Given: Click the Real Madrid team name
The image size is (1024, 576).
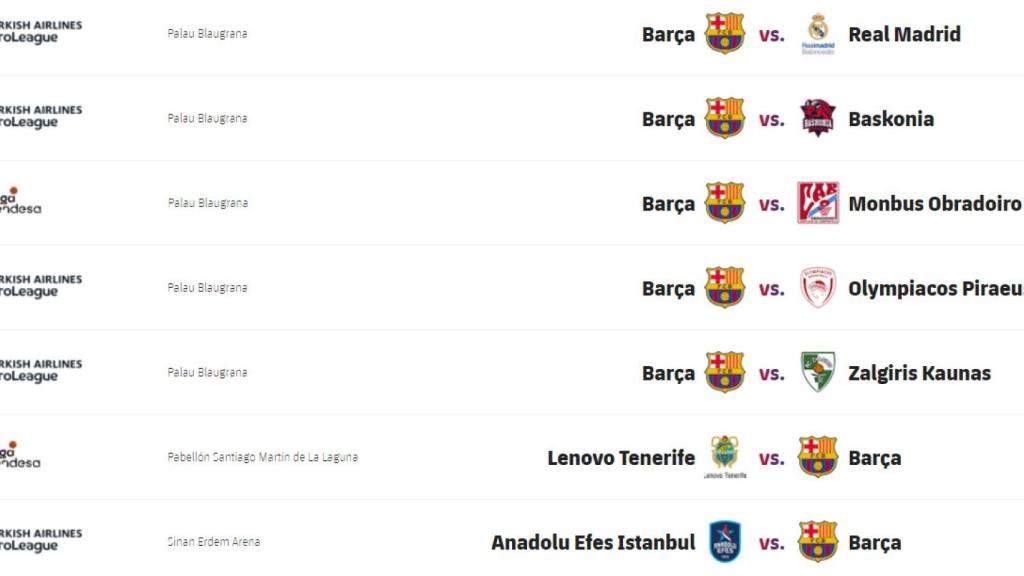Looking at the screenshot, I should (904, 33).
